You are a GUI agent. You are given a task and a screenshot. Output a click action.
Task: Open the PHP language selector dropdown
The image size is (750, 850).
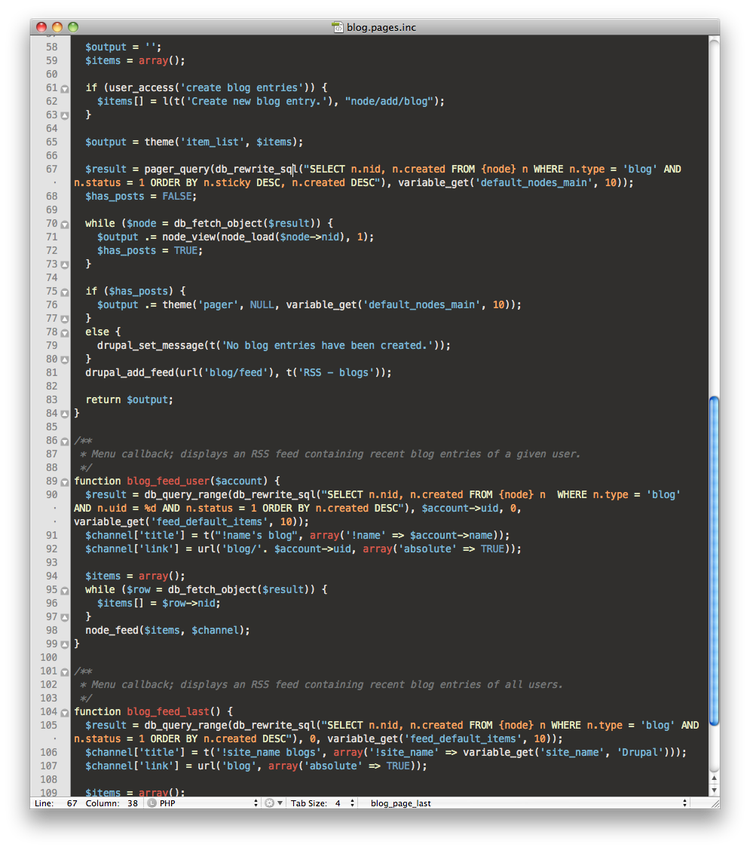[204, 803]
